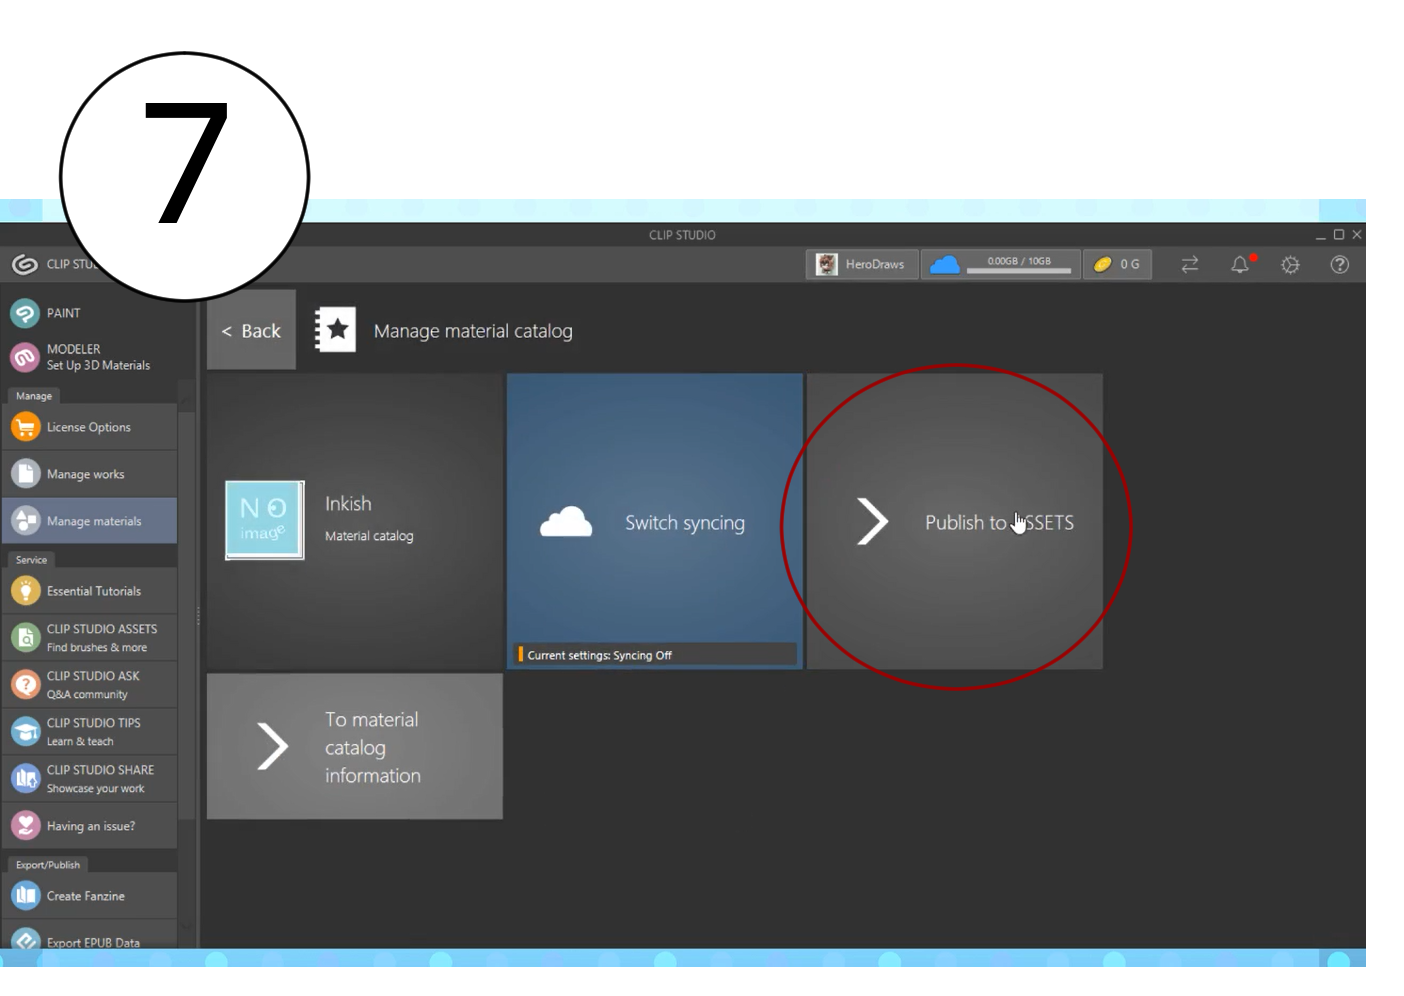
Task: Open To material catalog information tile
Action: coord(355,747)
